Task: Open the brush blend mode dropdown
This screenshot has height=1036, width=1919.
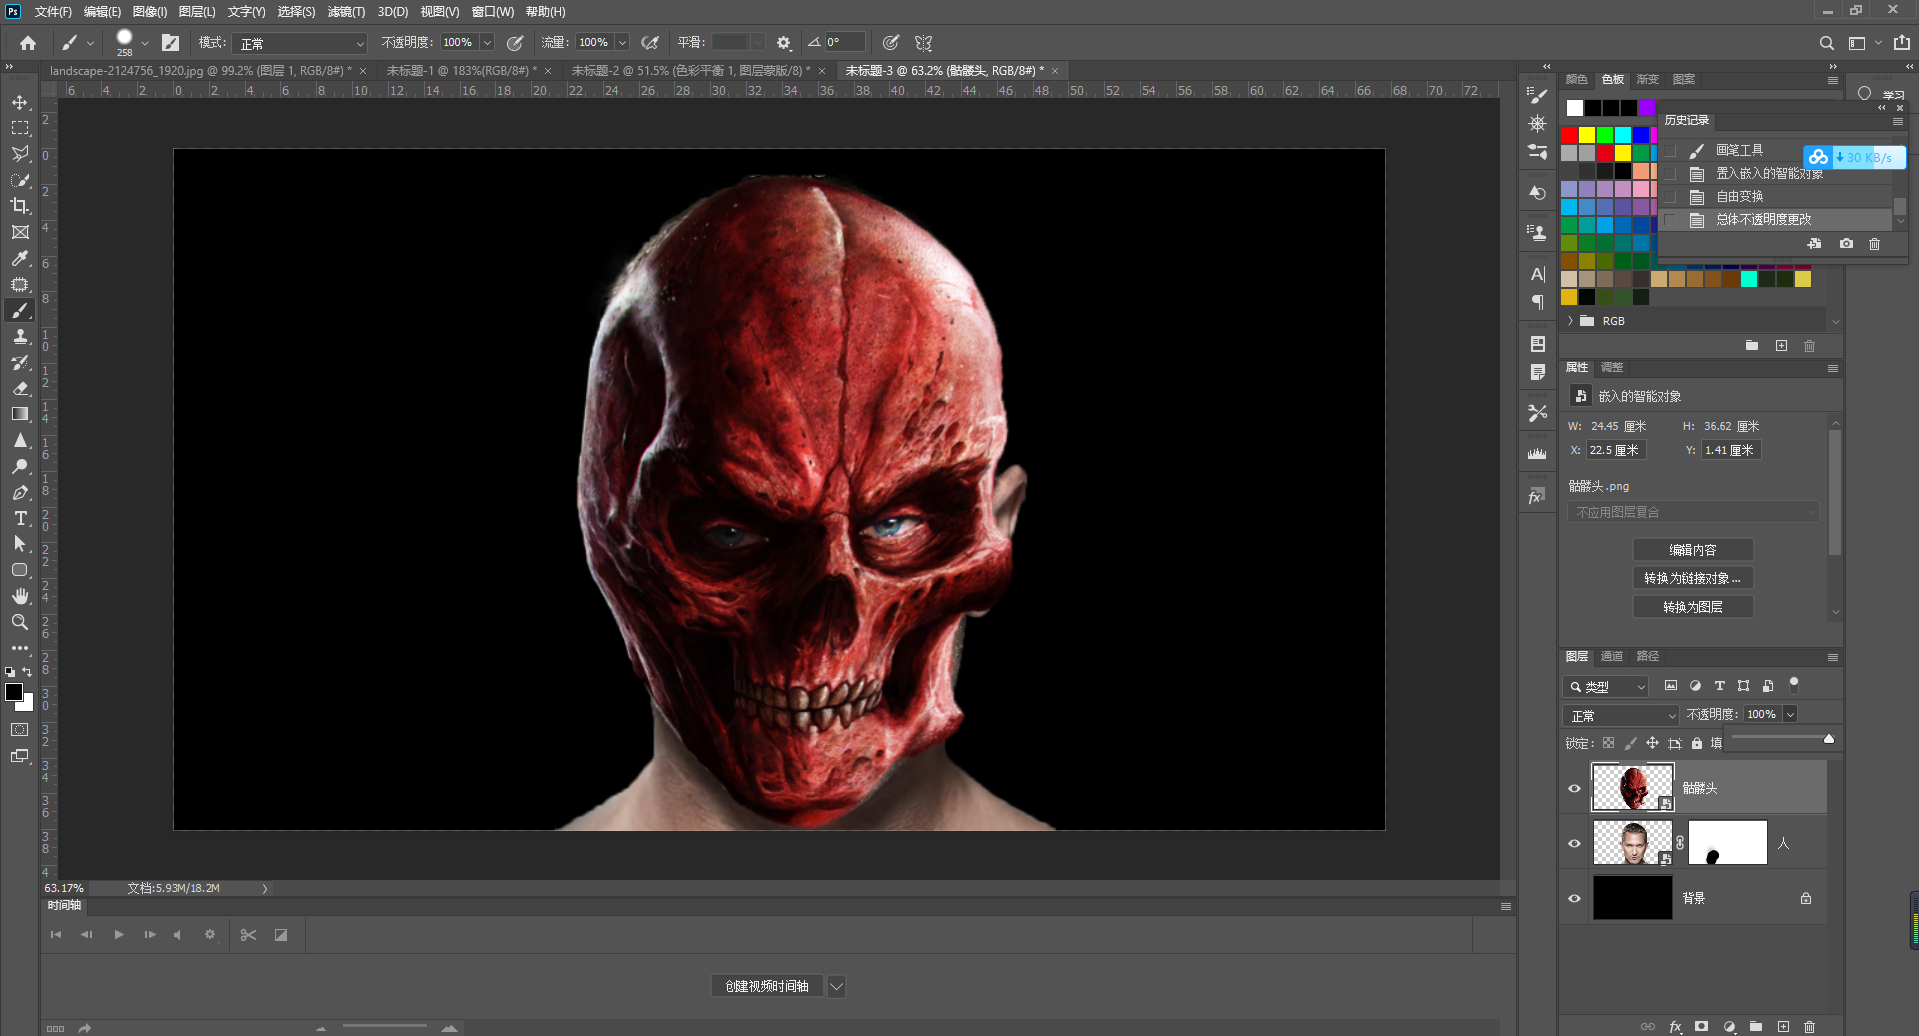Action: [x=302, y=44]
